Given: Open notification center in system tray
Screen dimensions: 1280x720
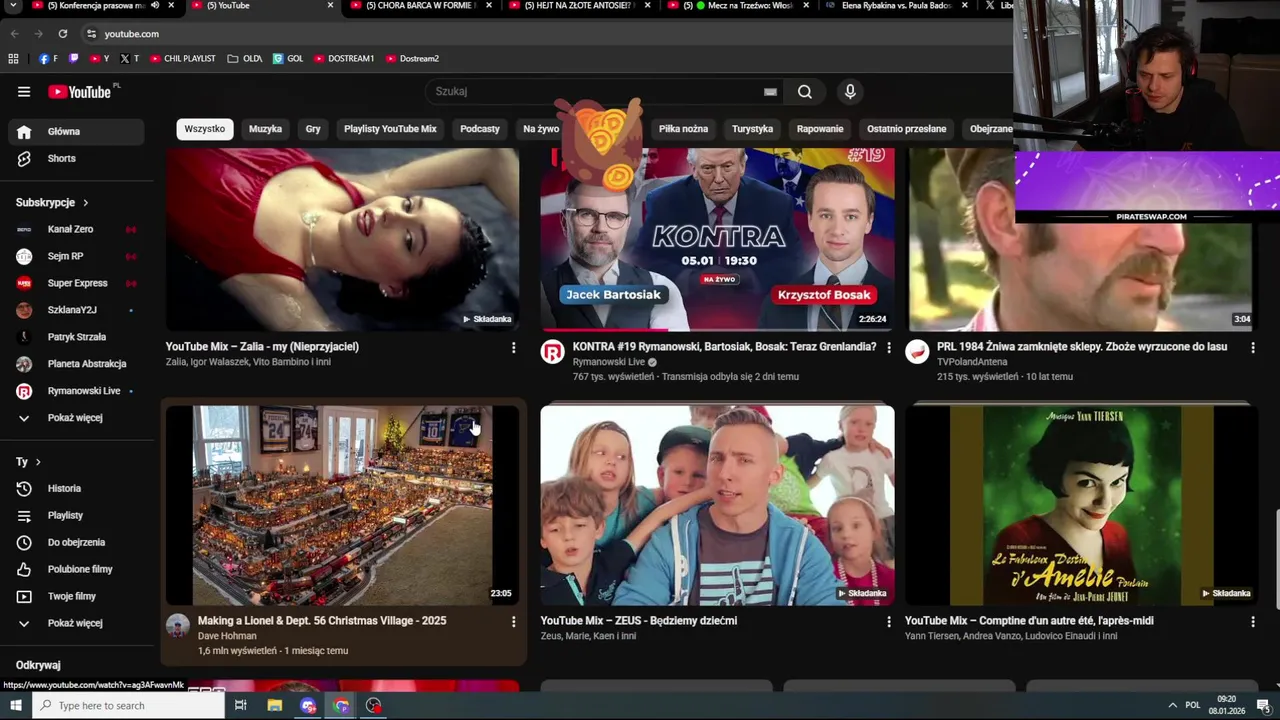Looking at the screenshot, I should pyautogui.click(x=1263, y=705).
